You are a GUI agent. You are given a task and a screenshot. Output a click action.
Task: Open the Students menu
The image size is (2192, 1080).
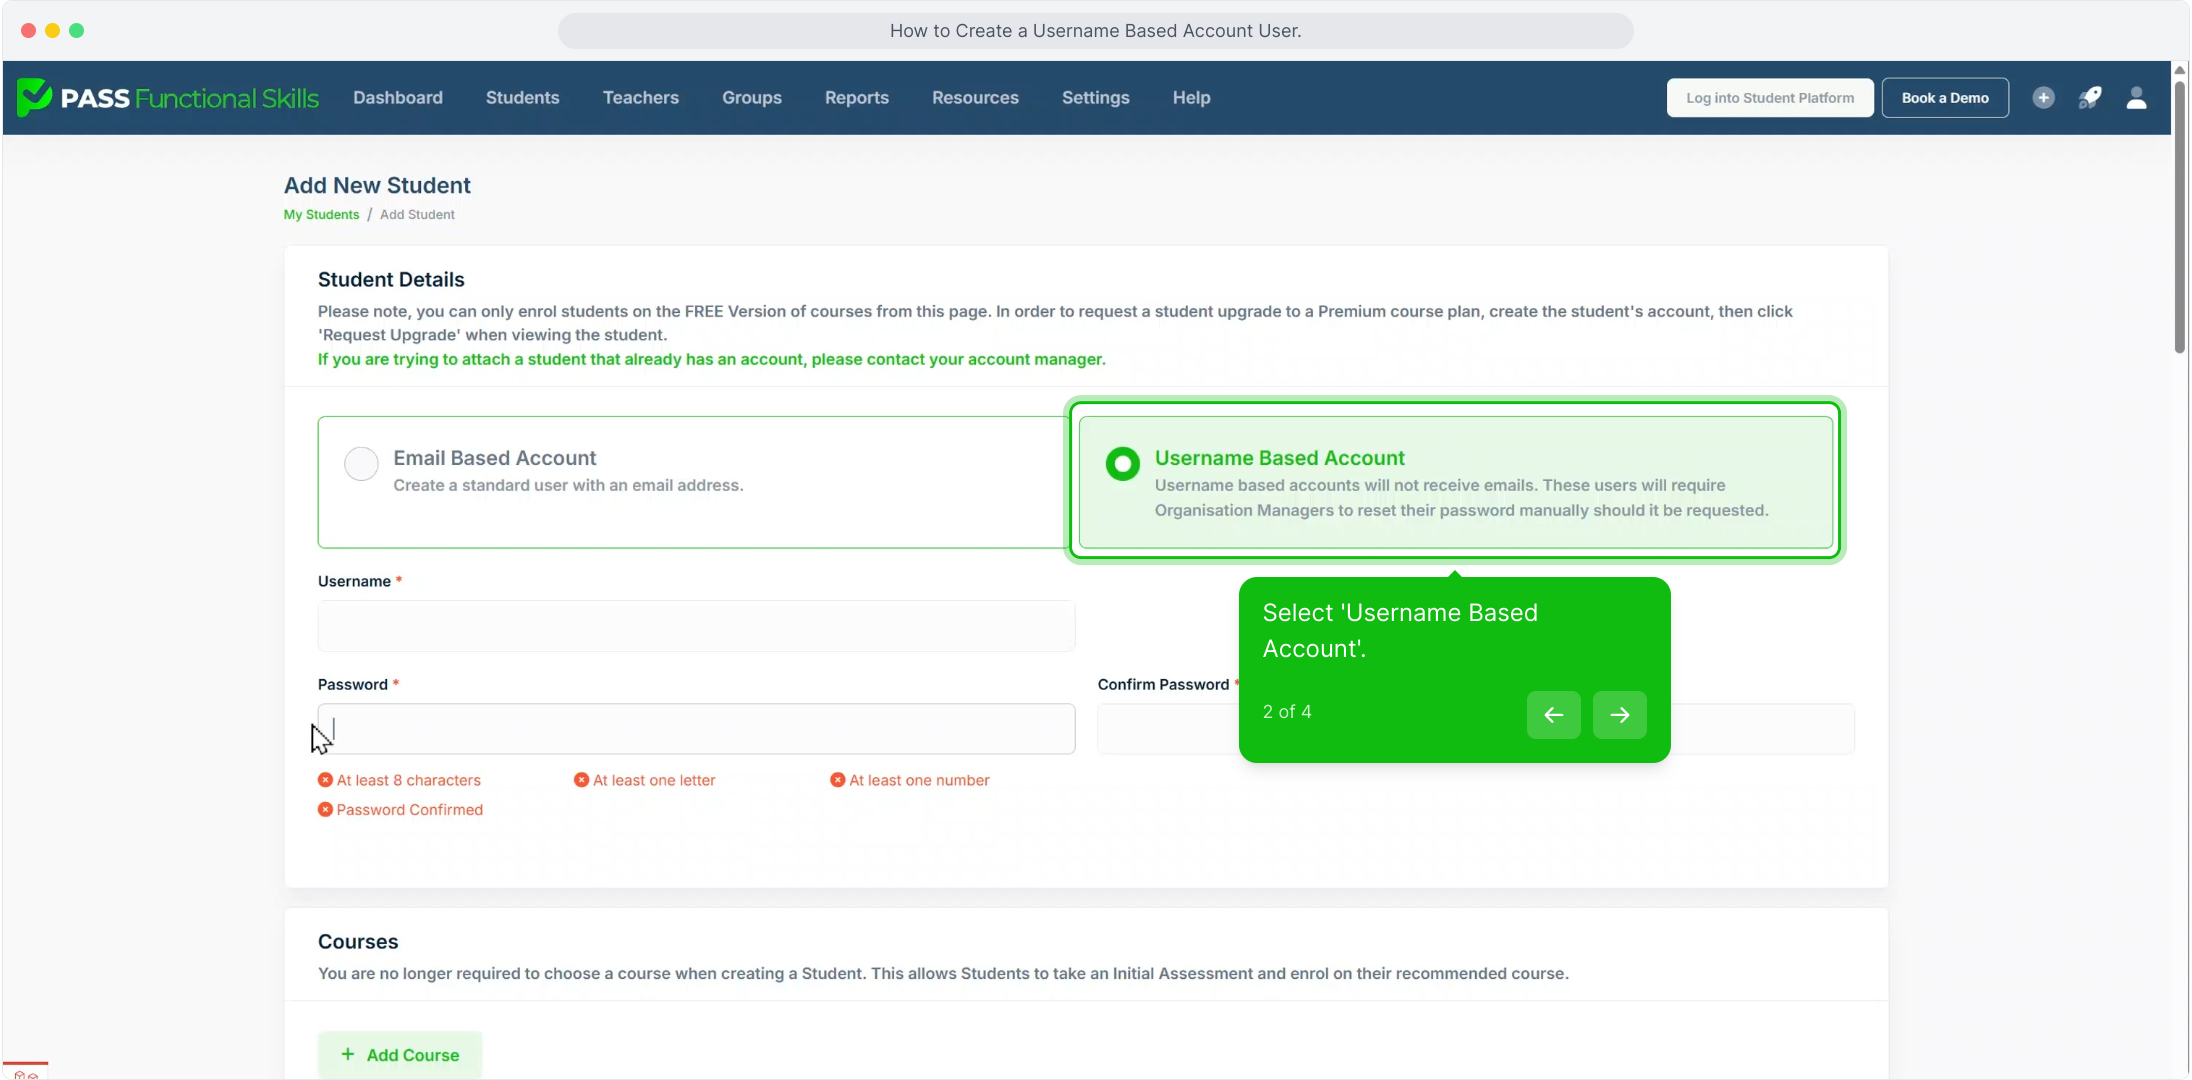pos(522,98)
